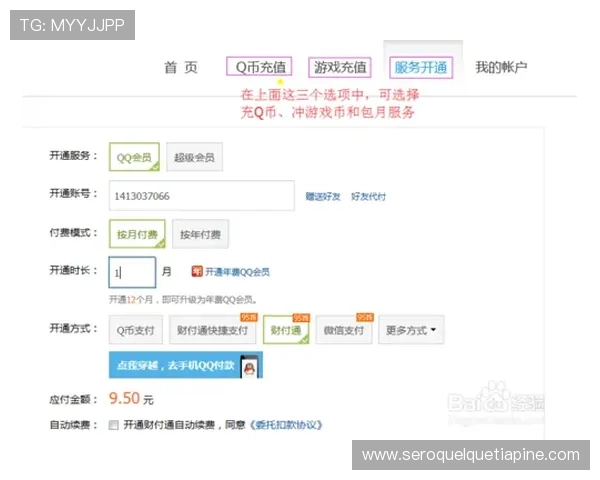Viewport: 600px width, 480px height.
Task: Open the 委托扣款协议 agreement link
Action: point(286,425)
